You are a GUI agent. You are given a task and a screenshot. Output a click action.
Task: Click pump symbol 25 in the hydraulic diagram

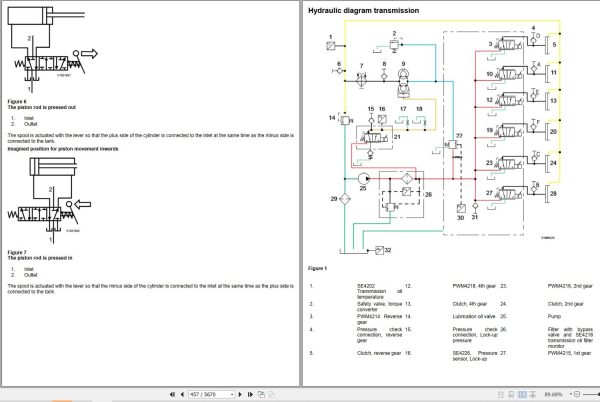(x=364, y=179)
